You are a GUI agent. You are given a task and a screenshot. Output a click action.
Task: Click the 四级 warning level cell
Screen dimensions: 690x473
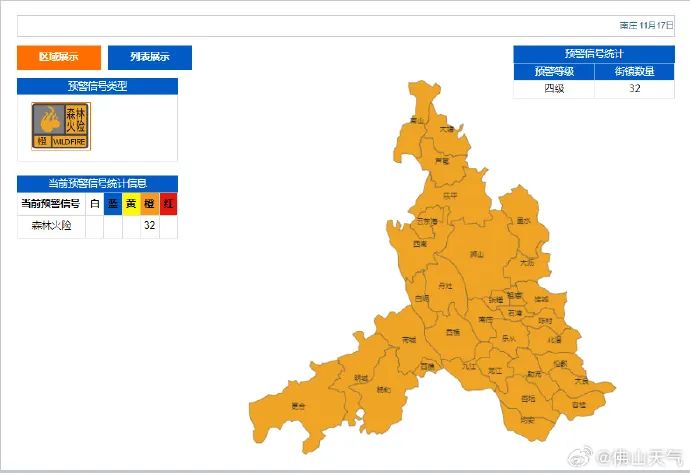553,89
